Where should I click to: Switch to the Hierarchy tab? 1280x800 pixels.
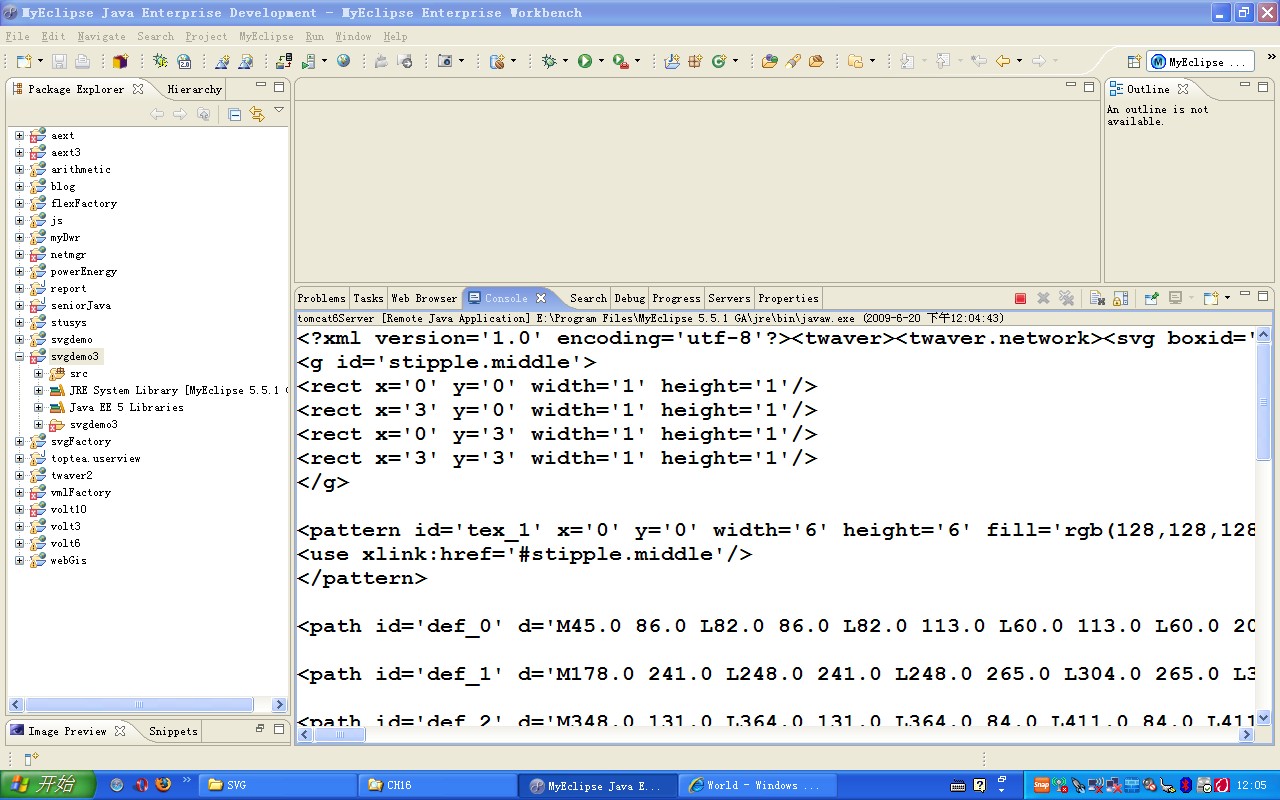[194, 89]
